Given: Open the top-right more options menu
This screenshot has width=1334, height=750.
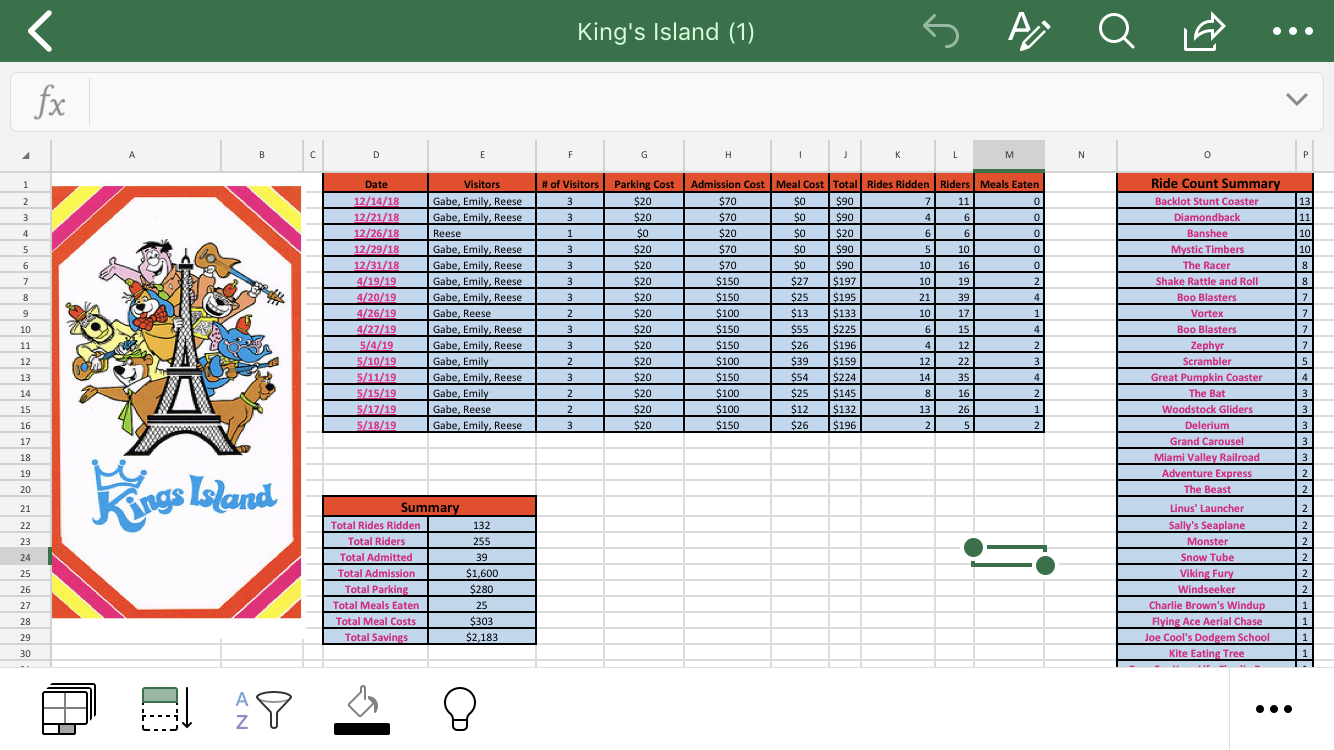Looking at the screenshot, I should [1292, 32].
